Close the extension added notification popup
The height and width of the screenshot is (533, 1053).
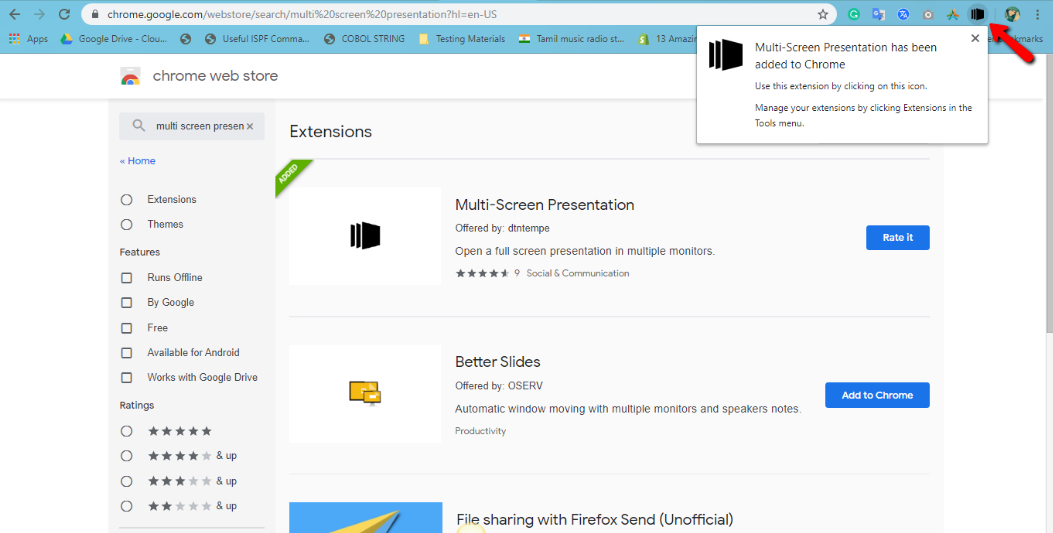(975, 39)
